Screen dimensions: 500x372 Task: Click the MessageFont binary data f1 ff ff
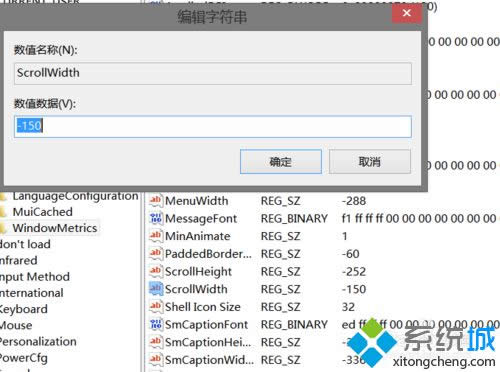pos(420,219)
